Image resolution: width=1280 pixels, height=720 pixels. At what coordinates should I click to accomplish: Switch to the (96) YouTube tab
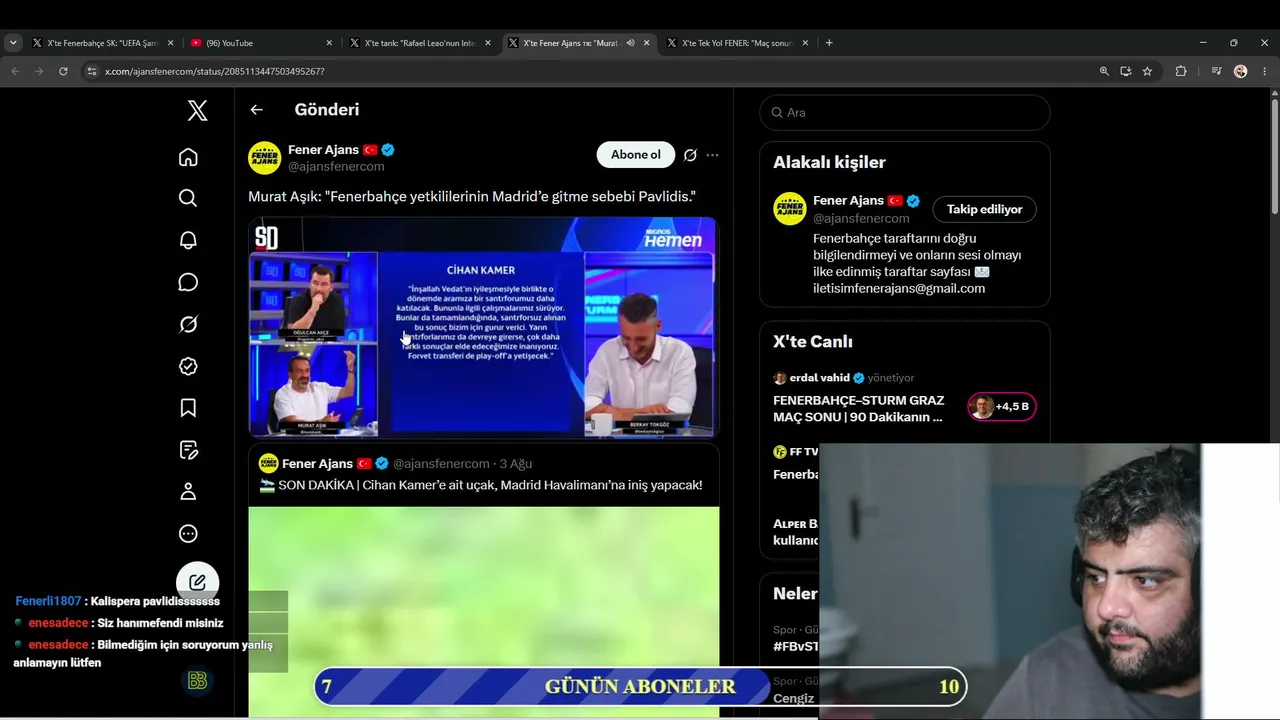262,43
